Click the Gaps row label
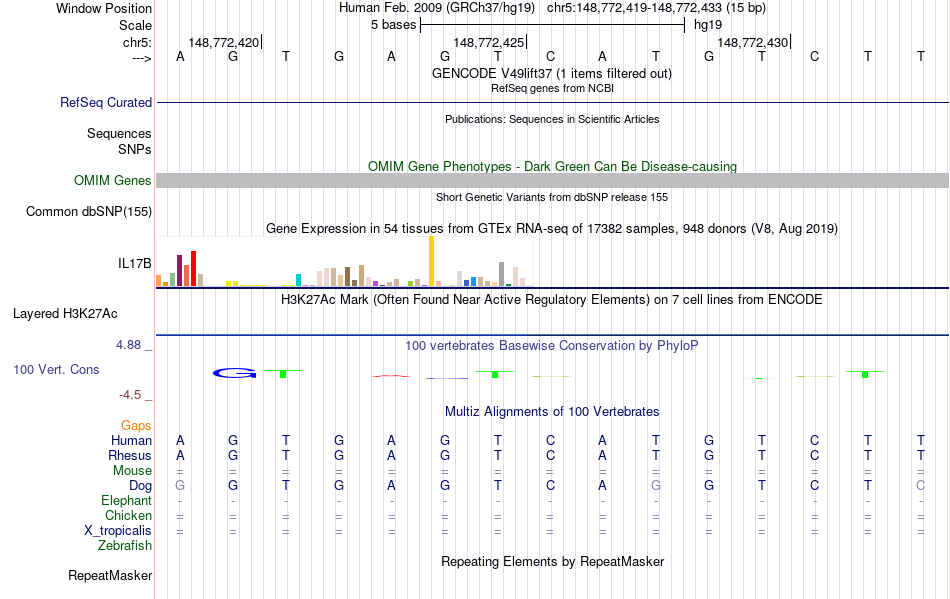The image size is (950, 599). click(x=136, y=425)
